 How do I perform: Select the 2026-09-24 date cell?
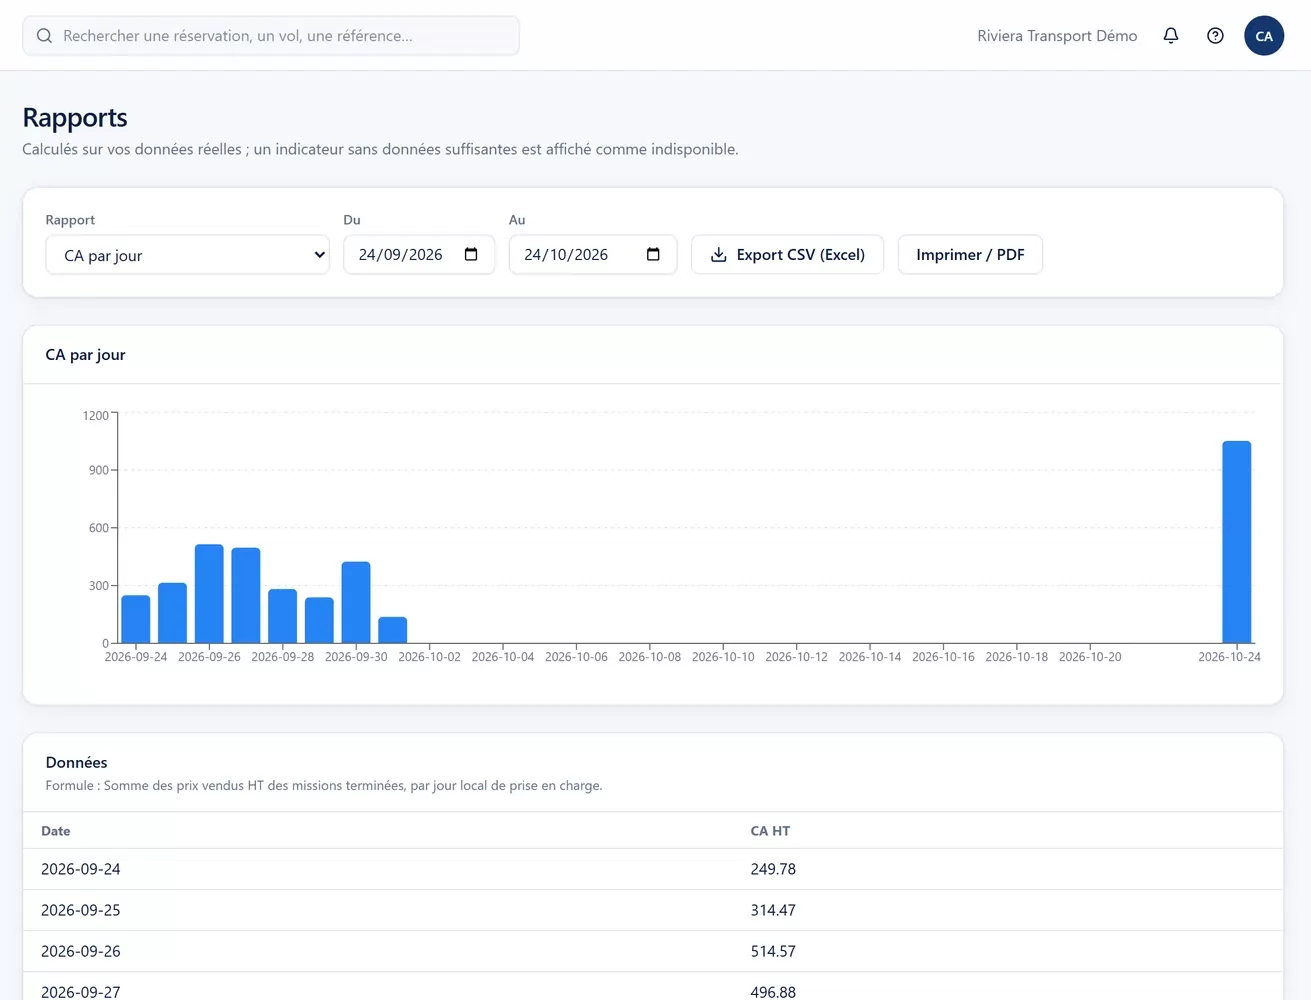[81, 869]
